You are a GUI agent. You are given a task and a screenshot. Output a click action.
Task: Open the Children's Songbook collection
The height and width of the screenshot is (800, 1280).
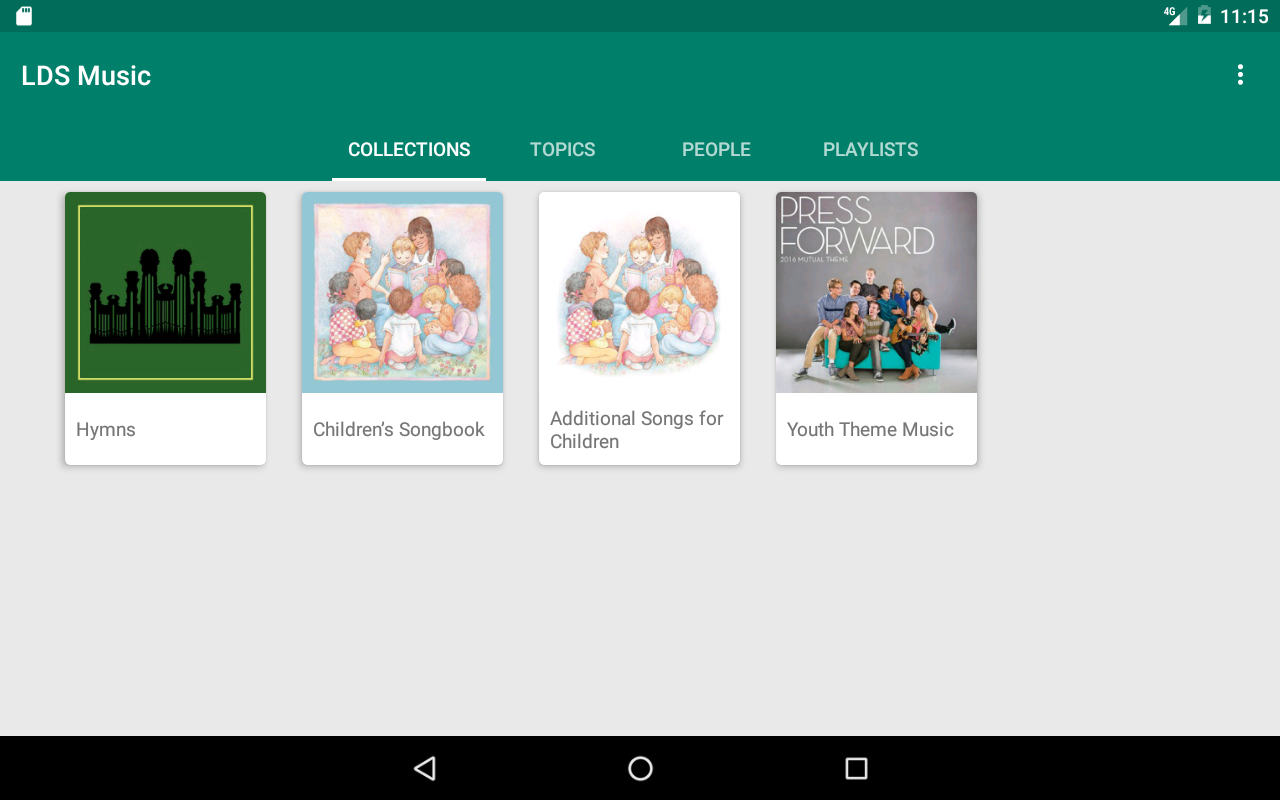pos(402,328)
